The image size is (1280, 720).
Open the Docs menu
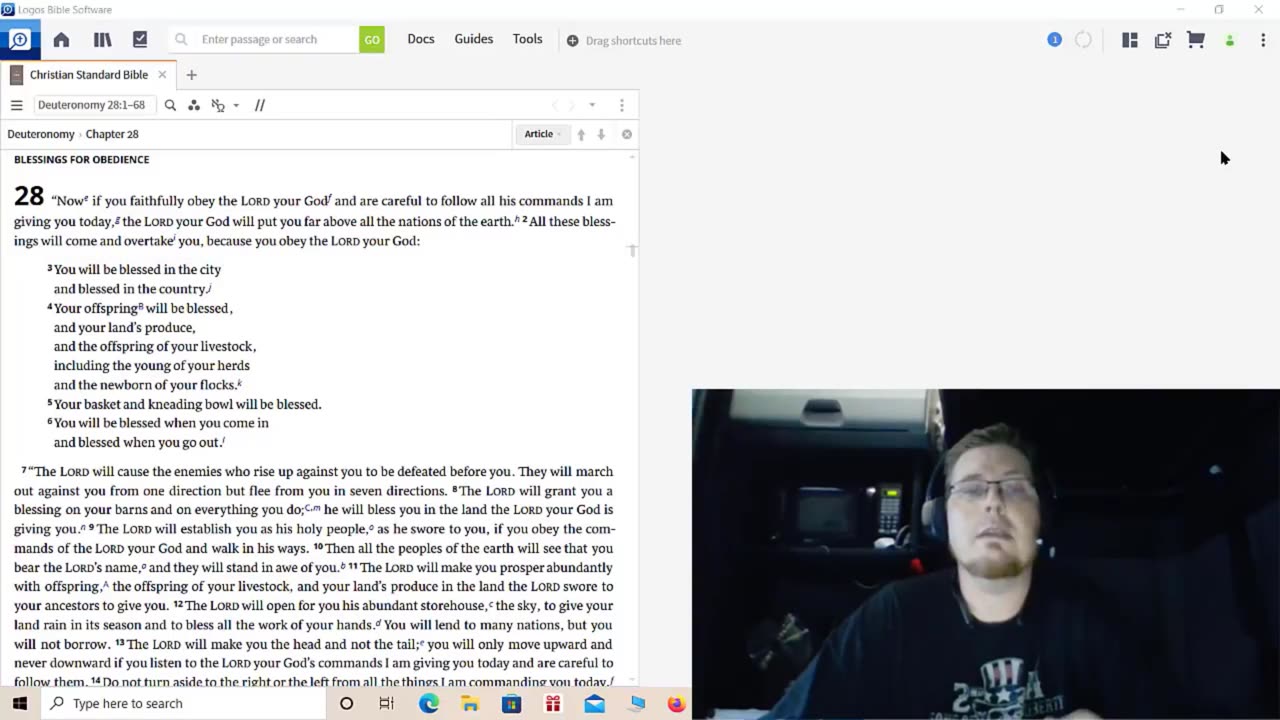tap(421, 39)
